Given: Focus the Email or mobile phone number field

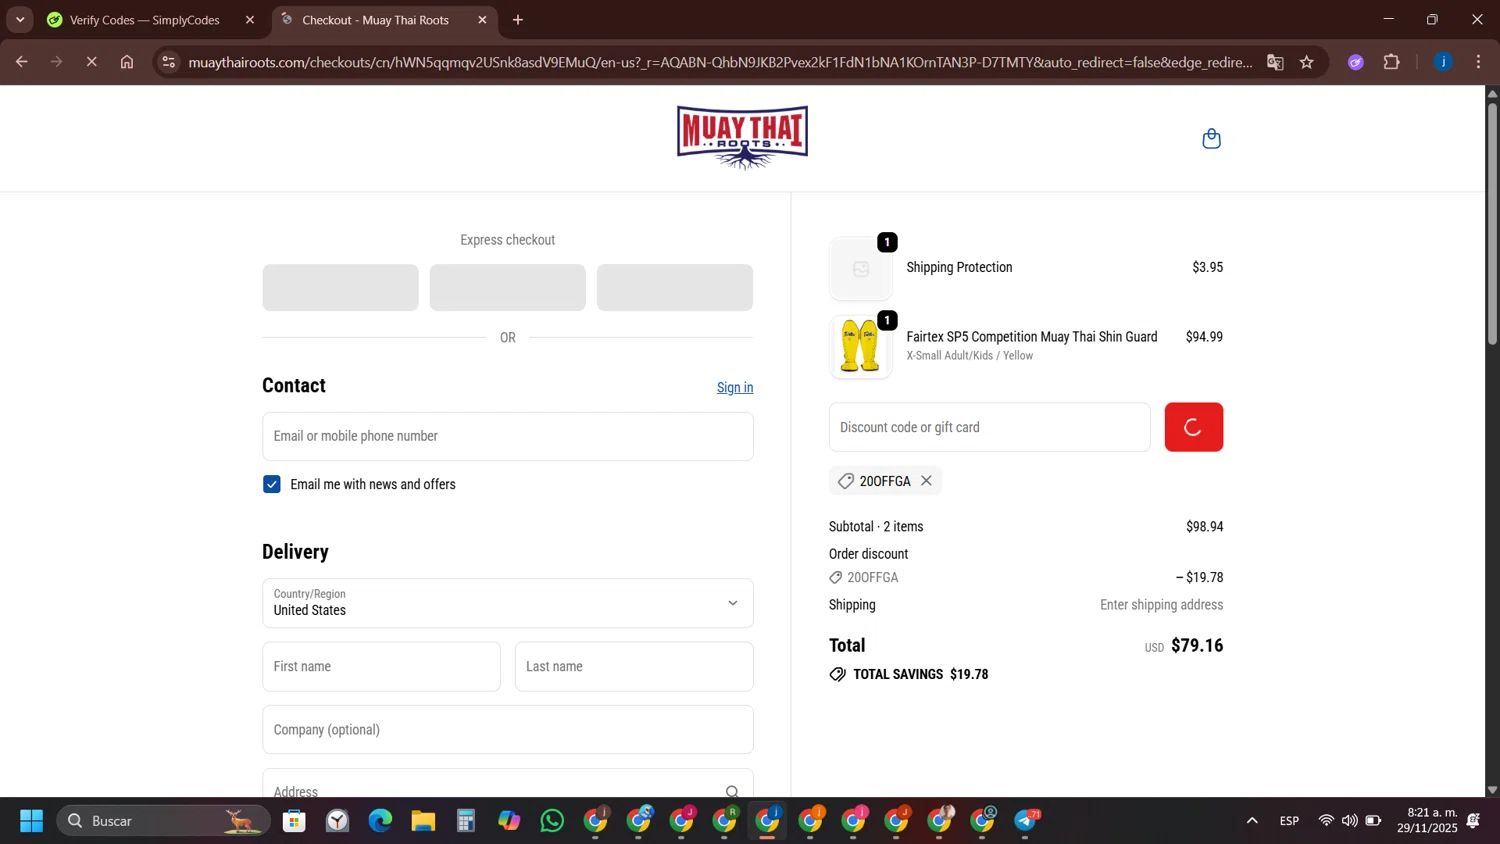Looking at the screenshot, I should pyautogui.click(x=508, y=436).
